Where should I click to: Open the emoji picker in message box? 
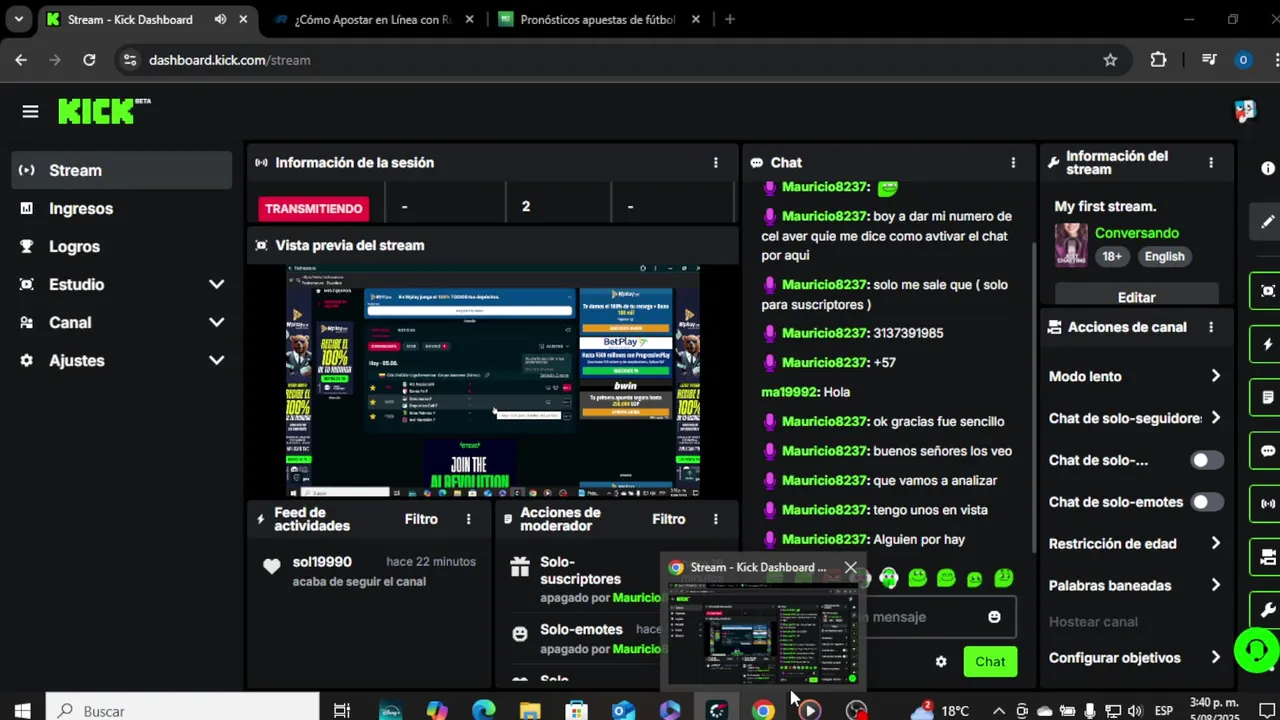994,617
